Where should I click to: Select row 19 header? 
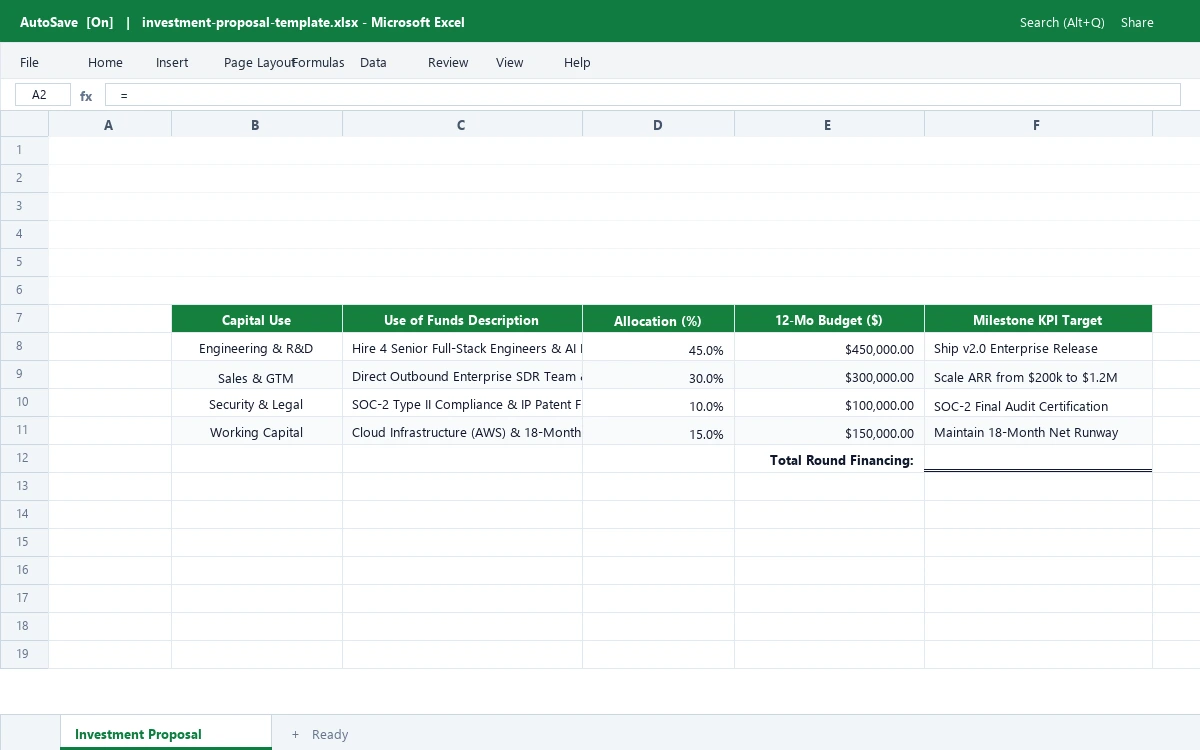point(24,654)
